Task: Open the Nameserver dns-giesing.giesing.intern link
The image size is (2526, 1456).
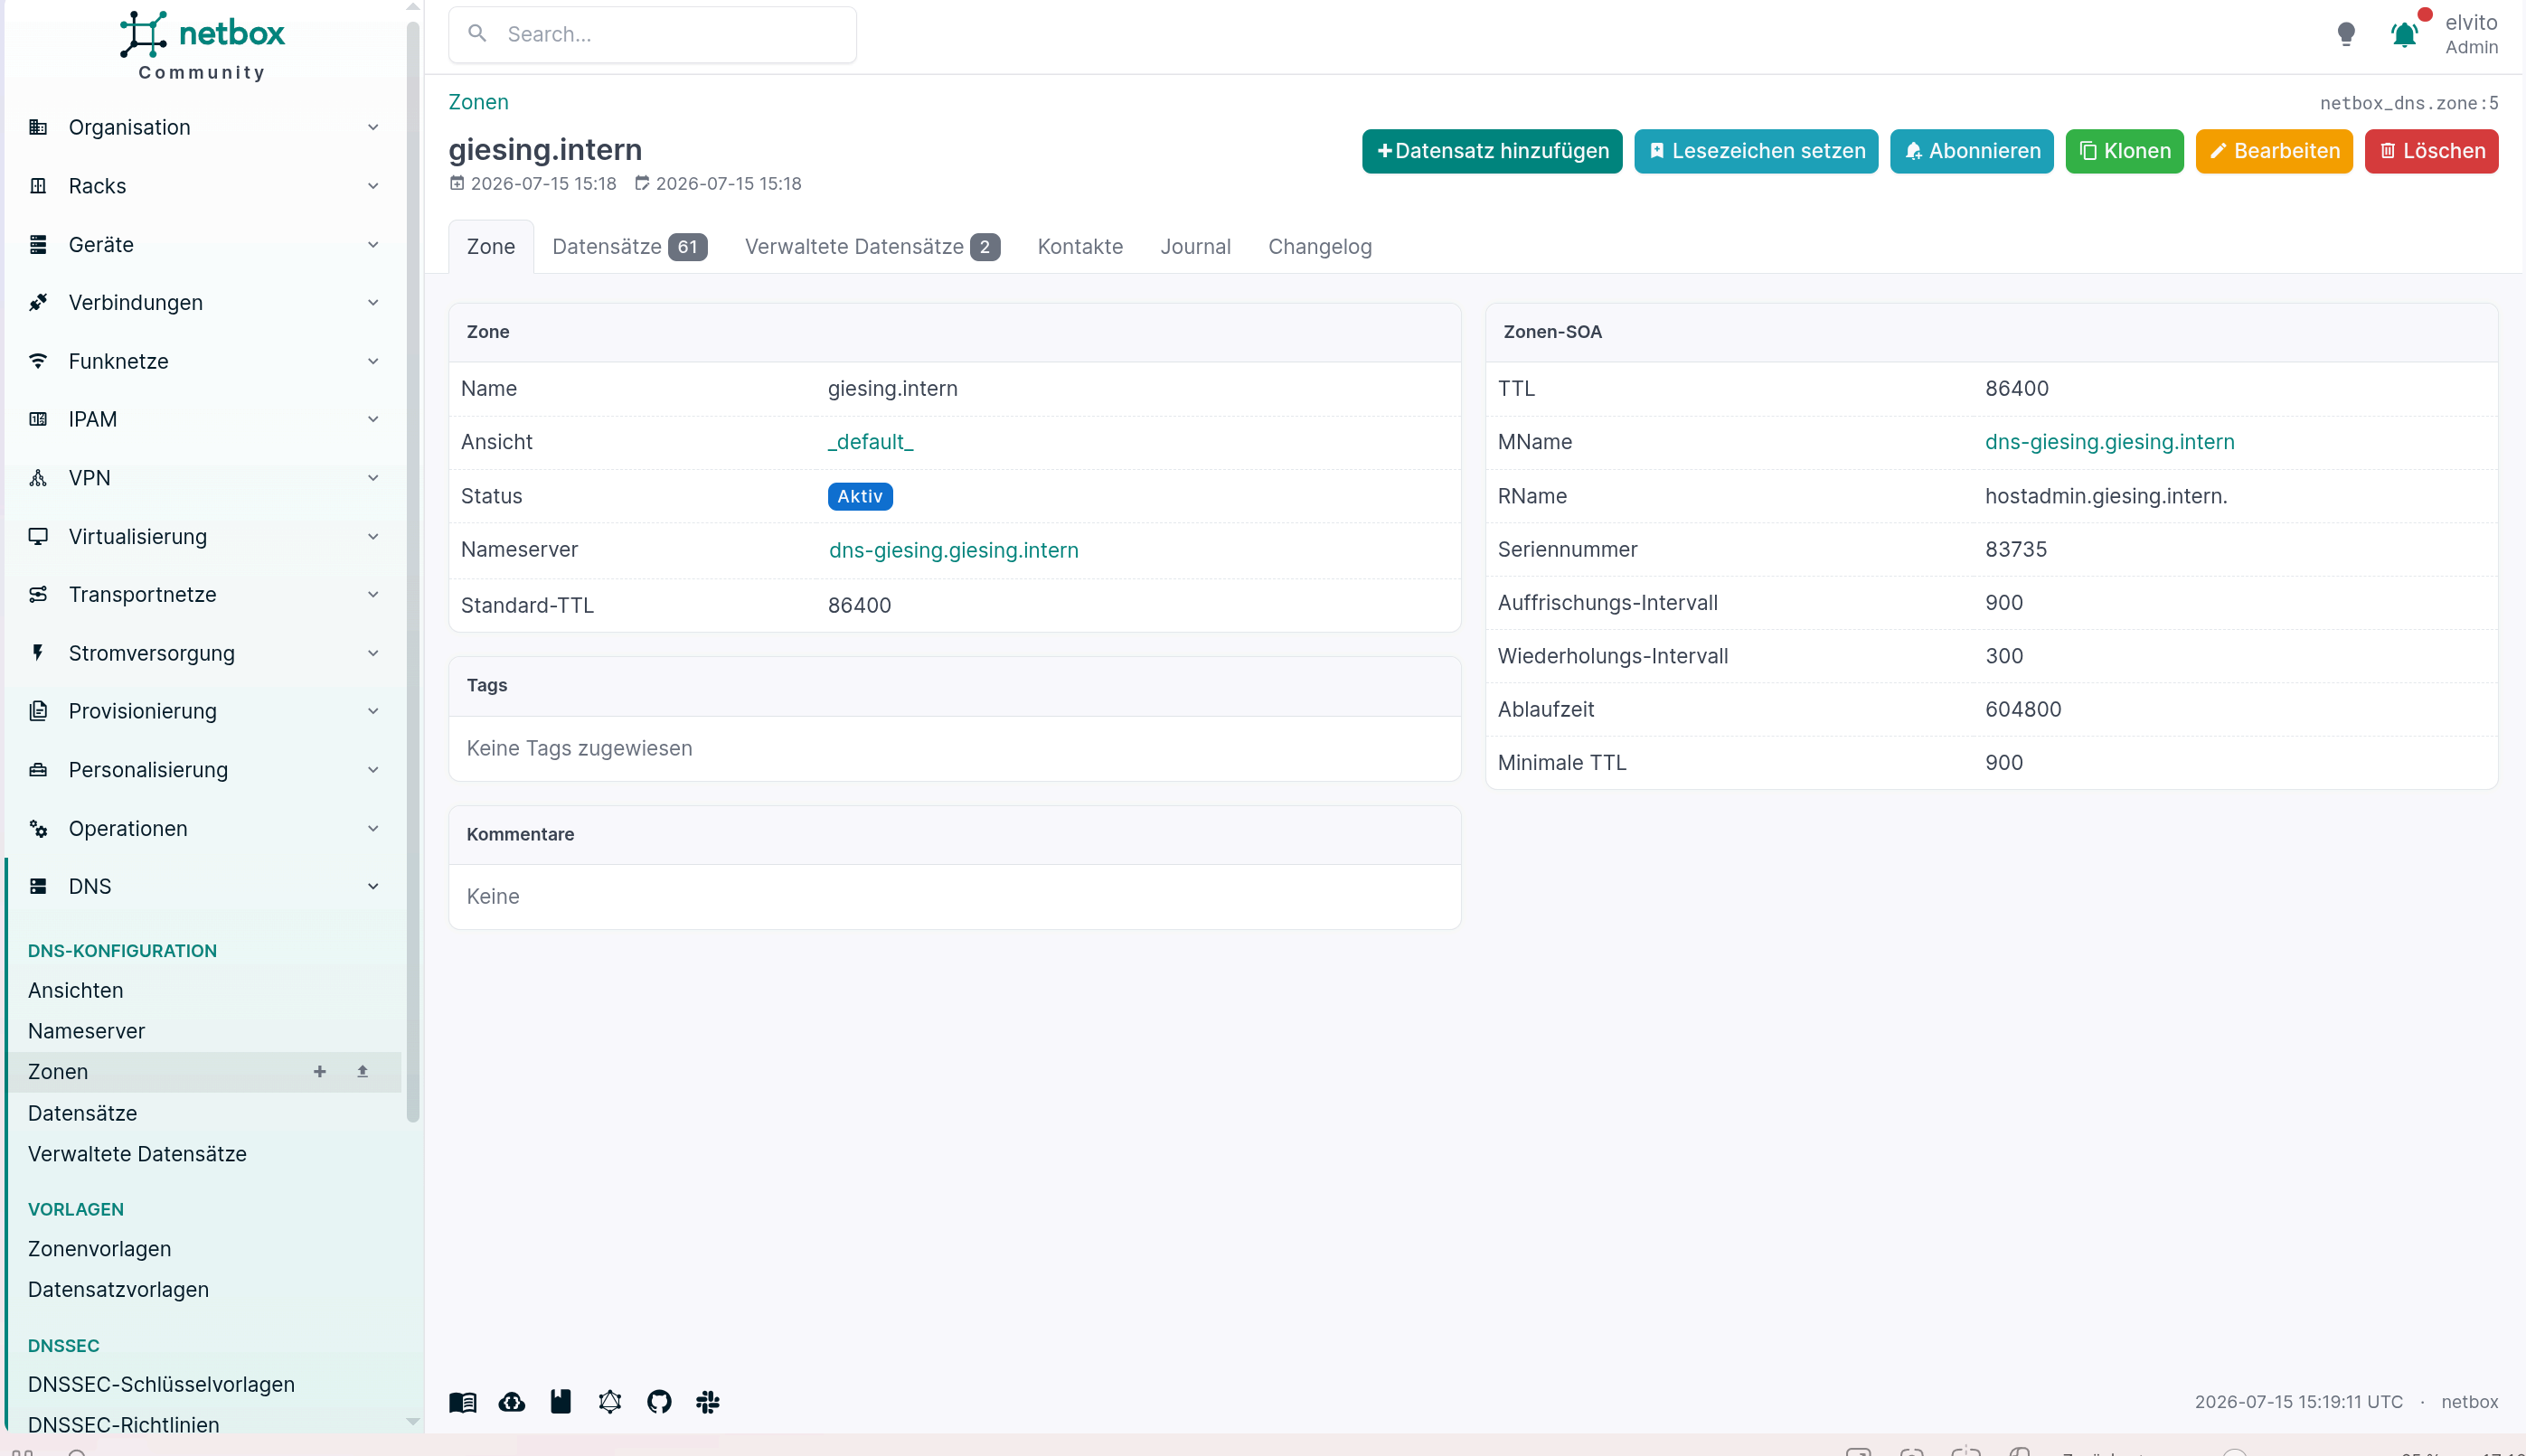Action: [954, 550]
